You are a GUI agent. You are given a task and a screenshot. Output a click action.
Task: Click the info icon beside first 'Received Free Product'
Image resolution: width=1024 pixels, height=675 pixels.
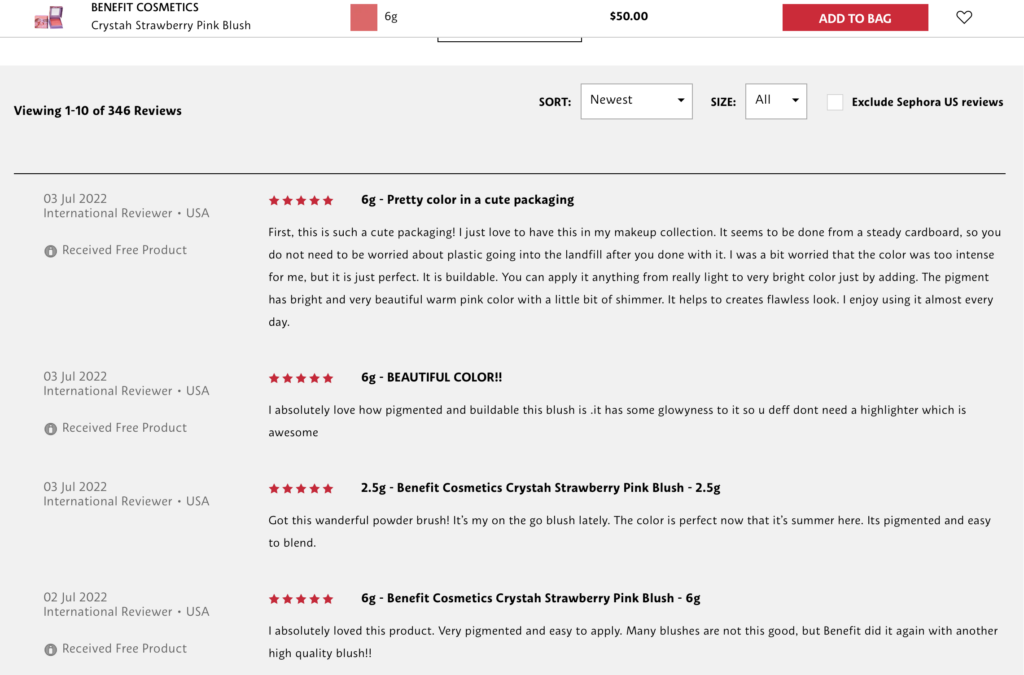(x=49, y=250)
